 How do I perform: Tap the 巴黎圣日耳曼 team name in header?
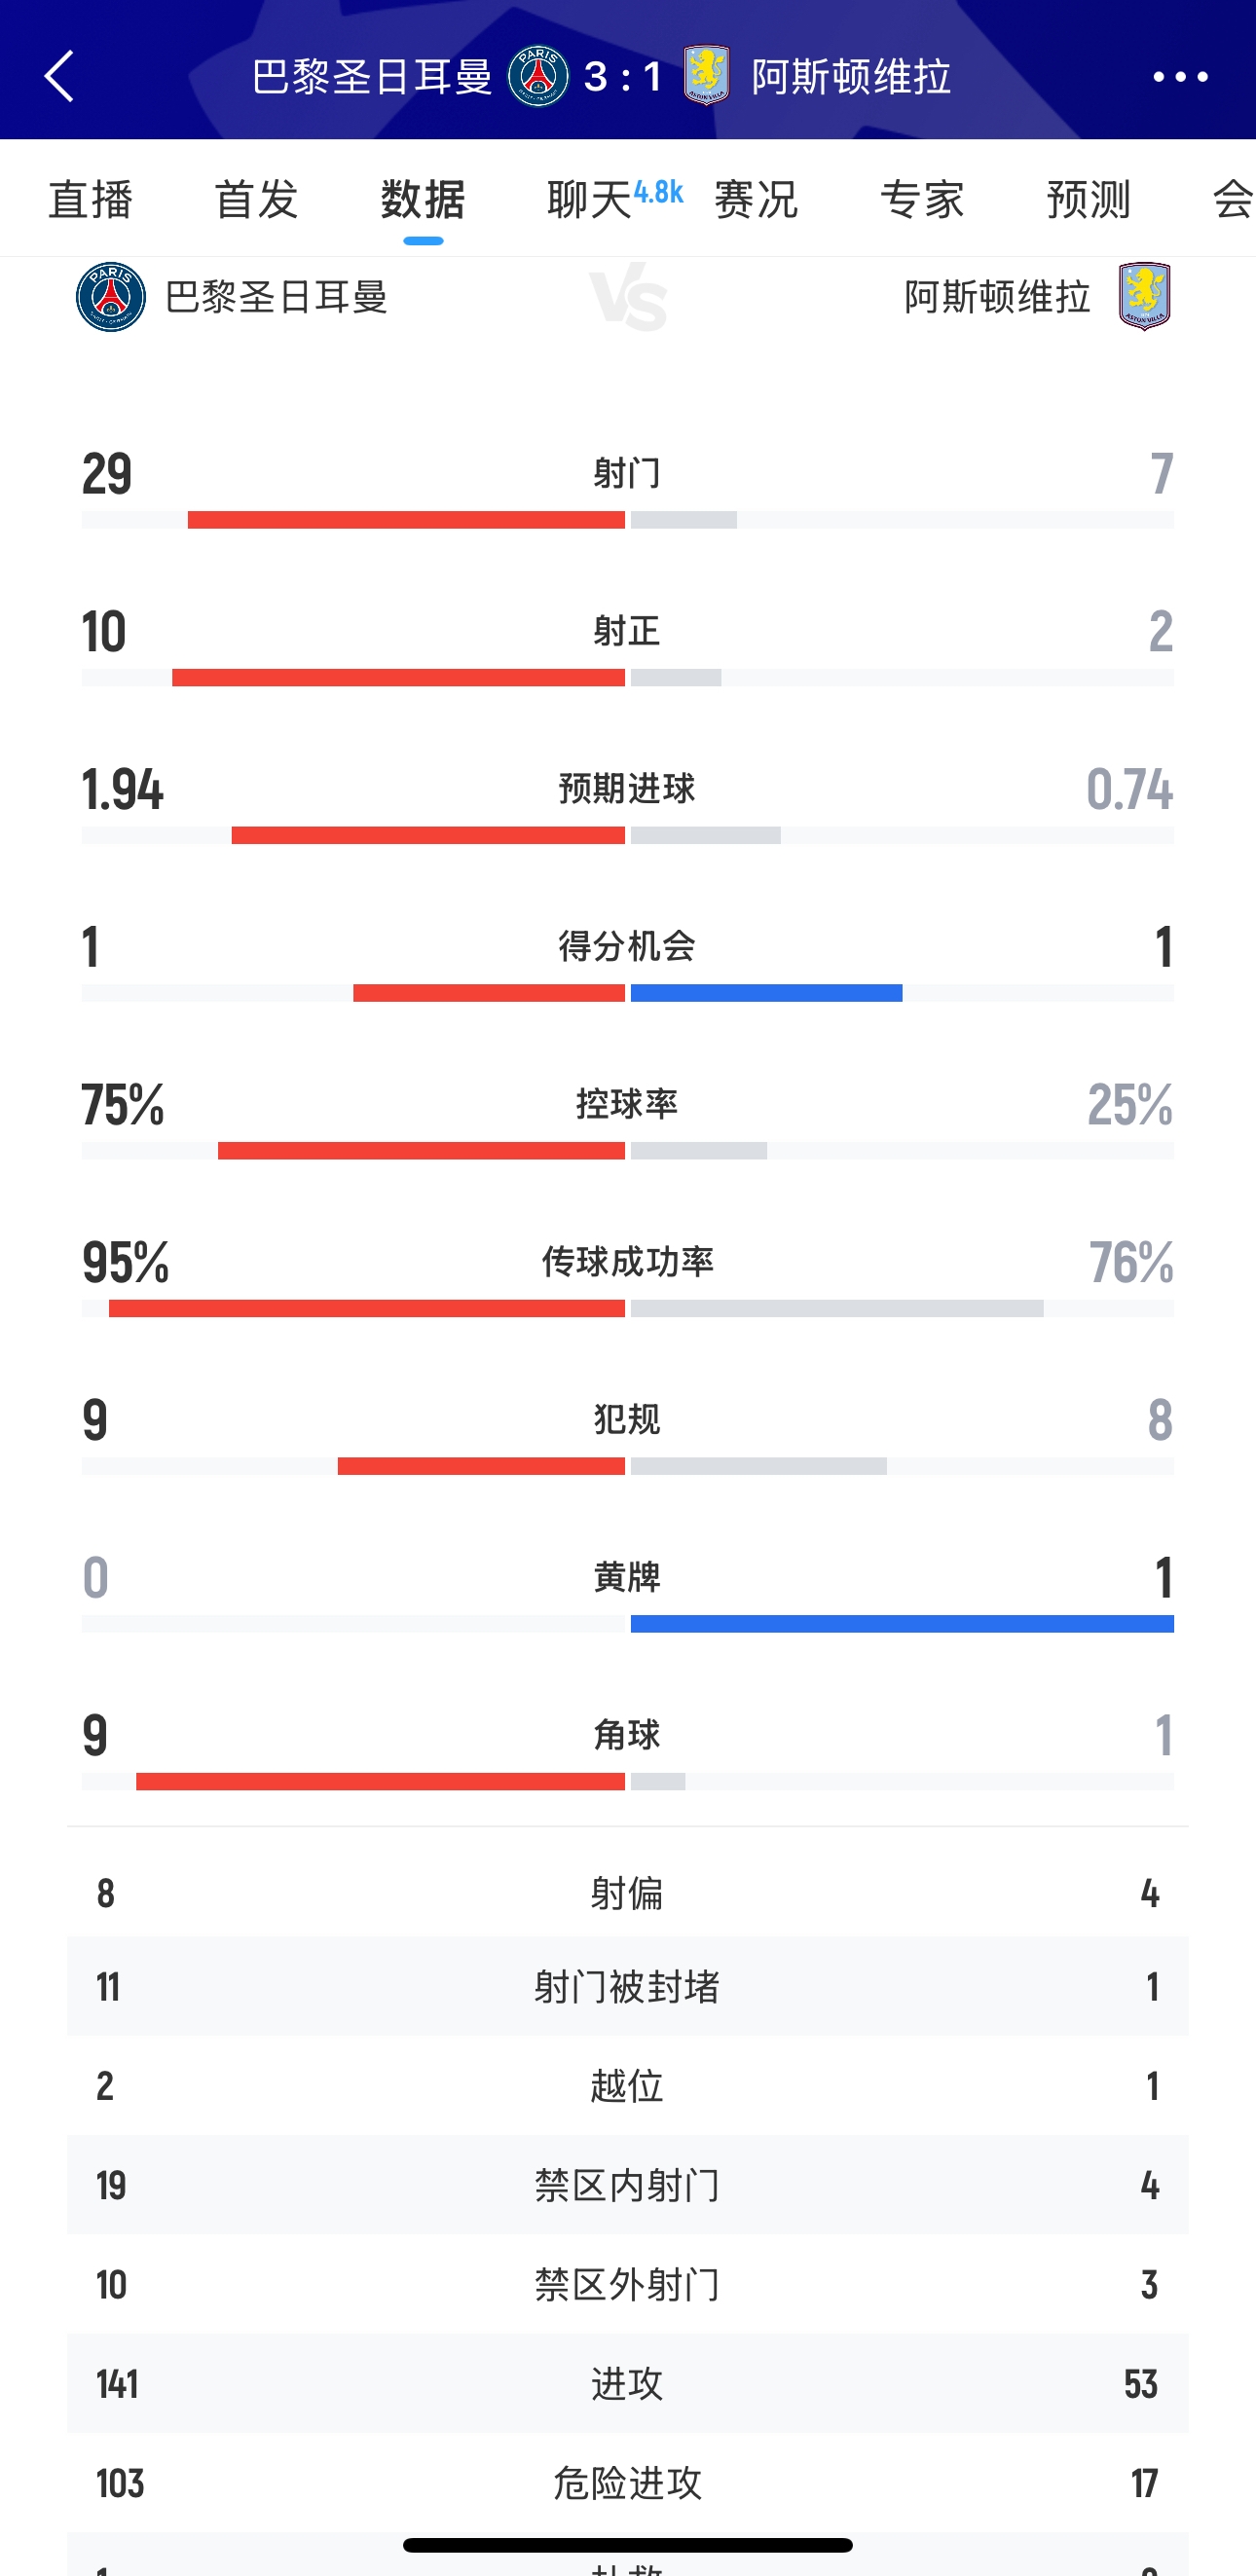point(372,76)
